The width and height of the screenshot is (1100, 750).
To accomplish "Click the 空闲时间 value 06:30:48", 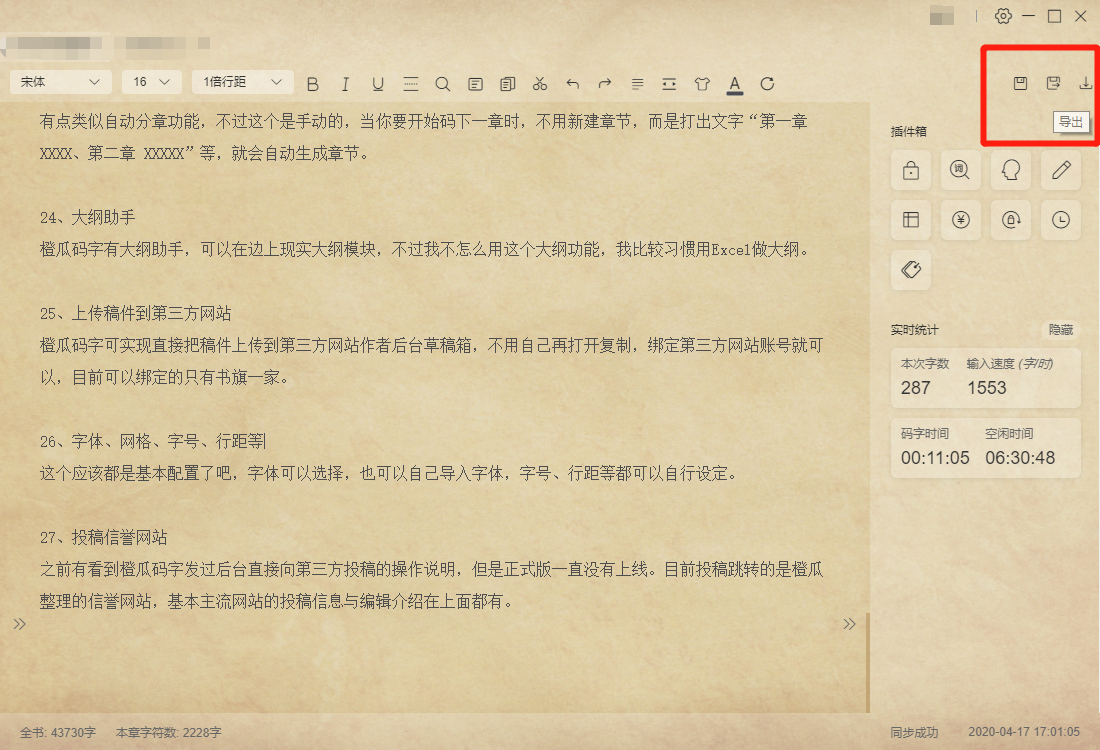I will pyautogui.click(x=1020, y=458).
